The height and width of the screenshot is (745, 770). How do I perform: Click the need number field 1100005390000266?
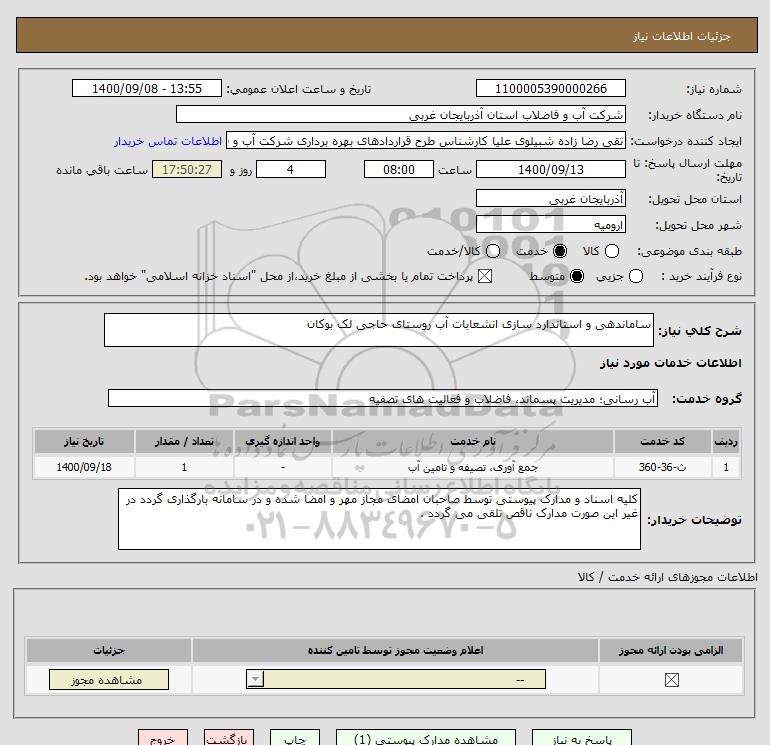(550, 88)
